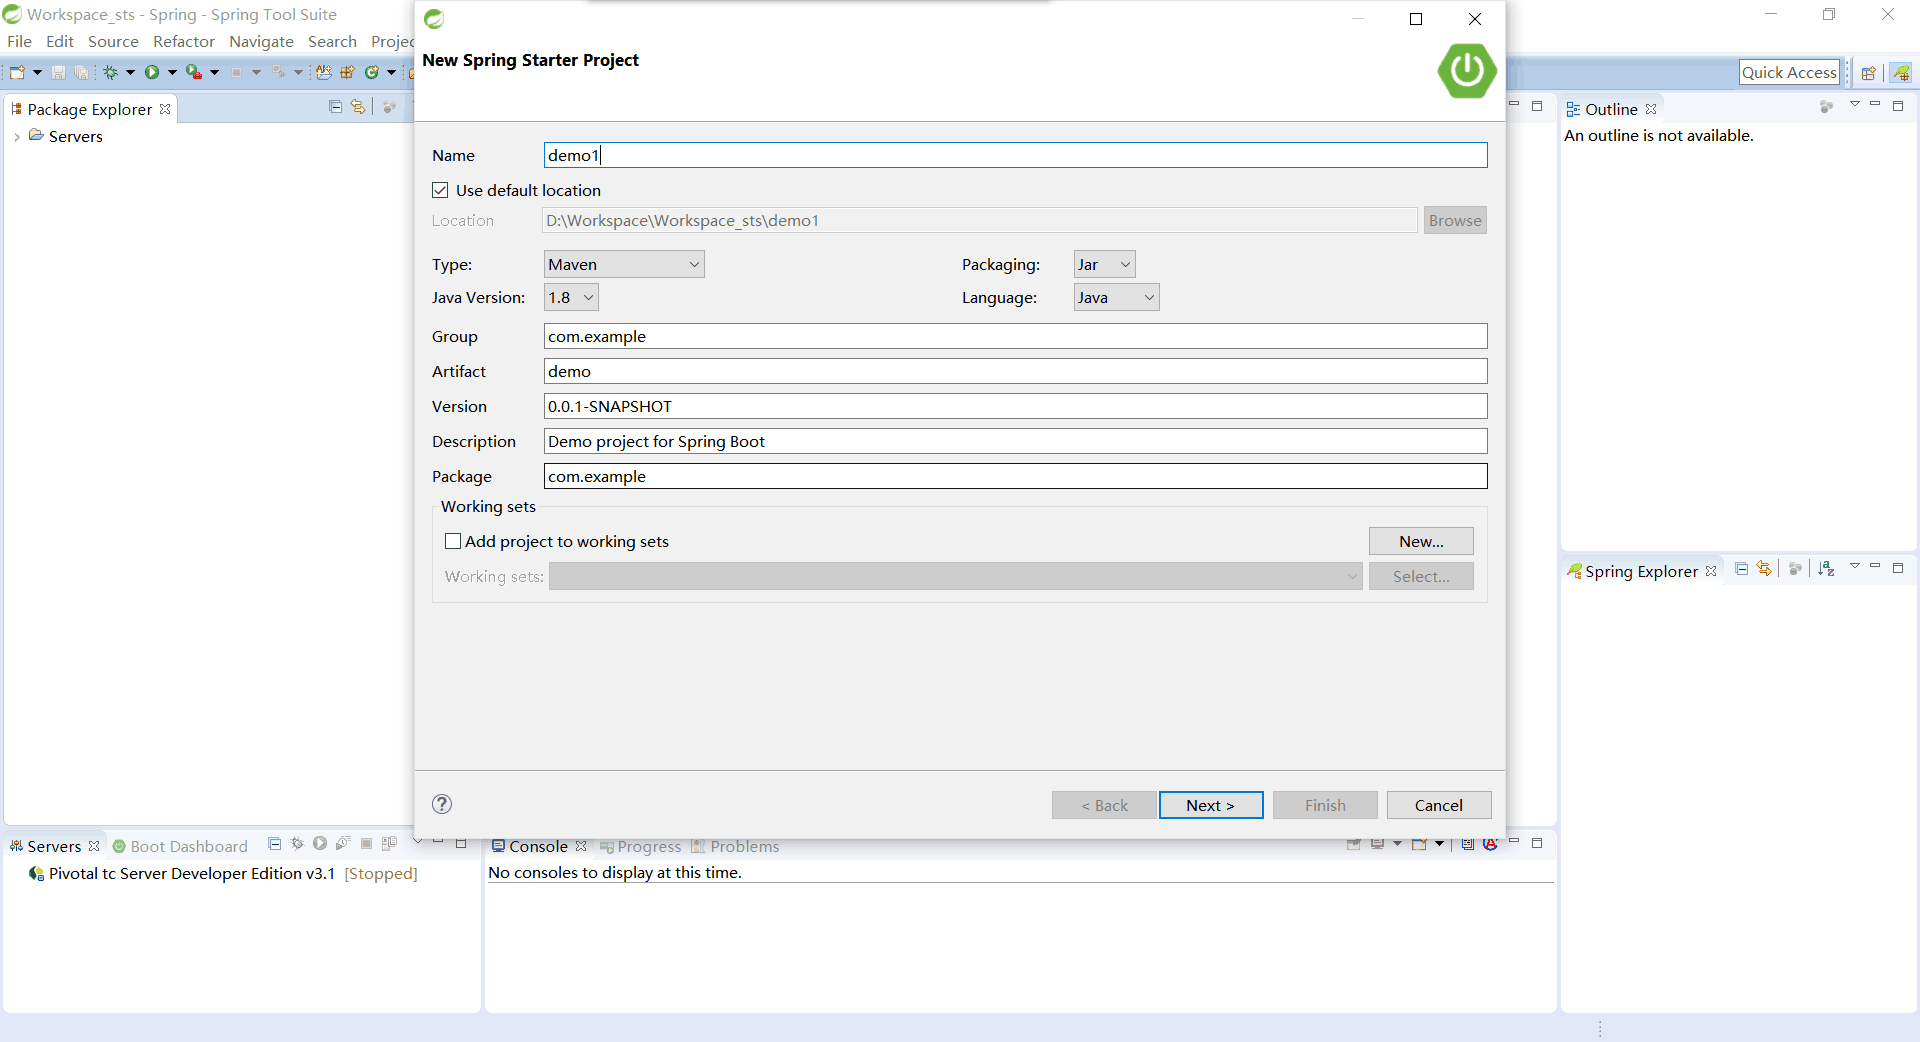Click the Description input field
Image resolution: width=1920 pixels, height=1042 pixels.
coord(1015,441)
